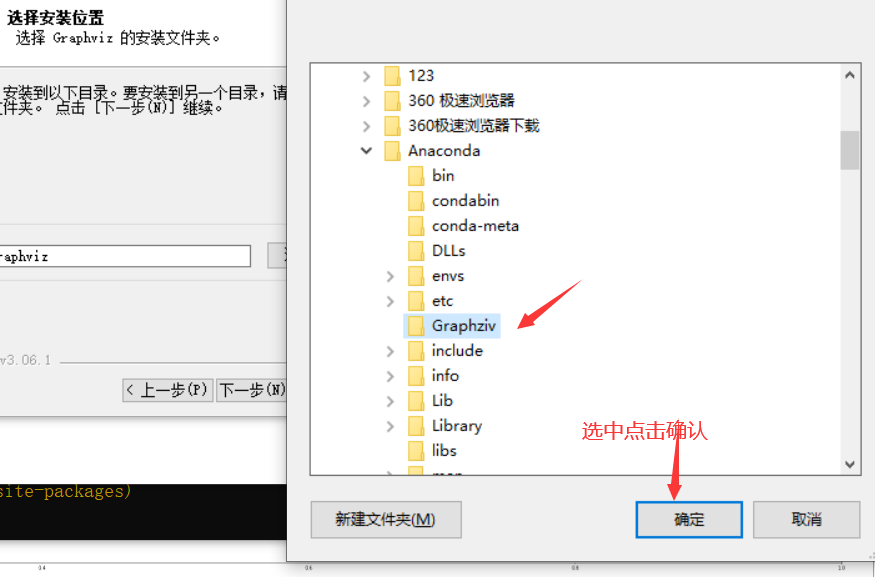Select the etc folder name

pos(442,301)
